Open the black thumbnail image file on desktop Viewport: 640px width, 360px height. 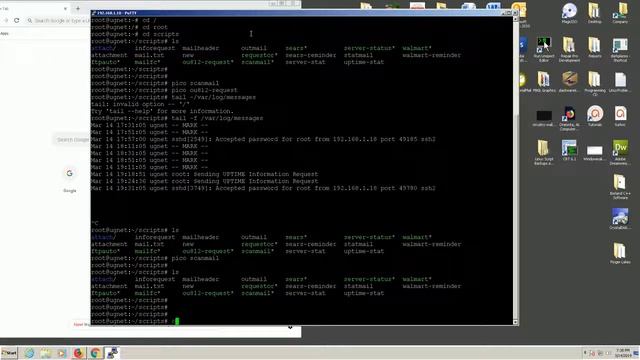tap(544, 118)
